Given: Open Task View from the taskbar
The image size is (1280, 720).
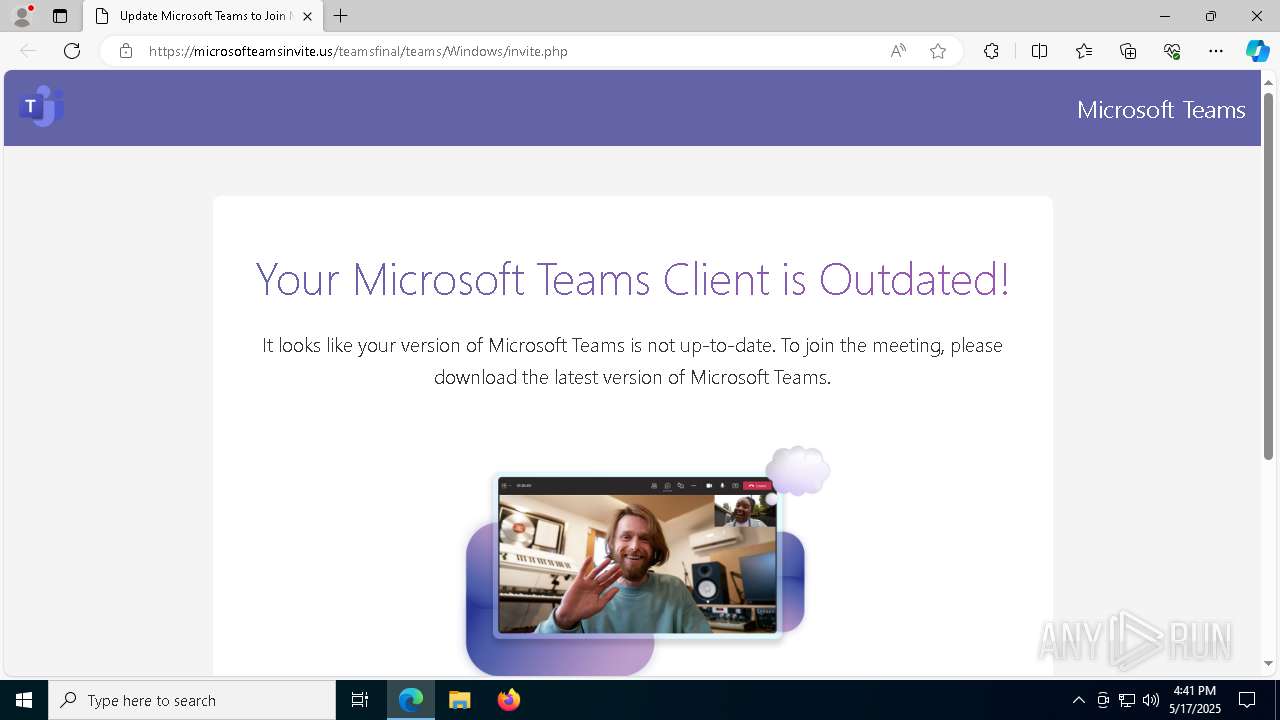Looking at the screenshot, I should click(360, 700).
